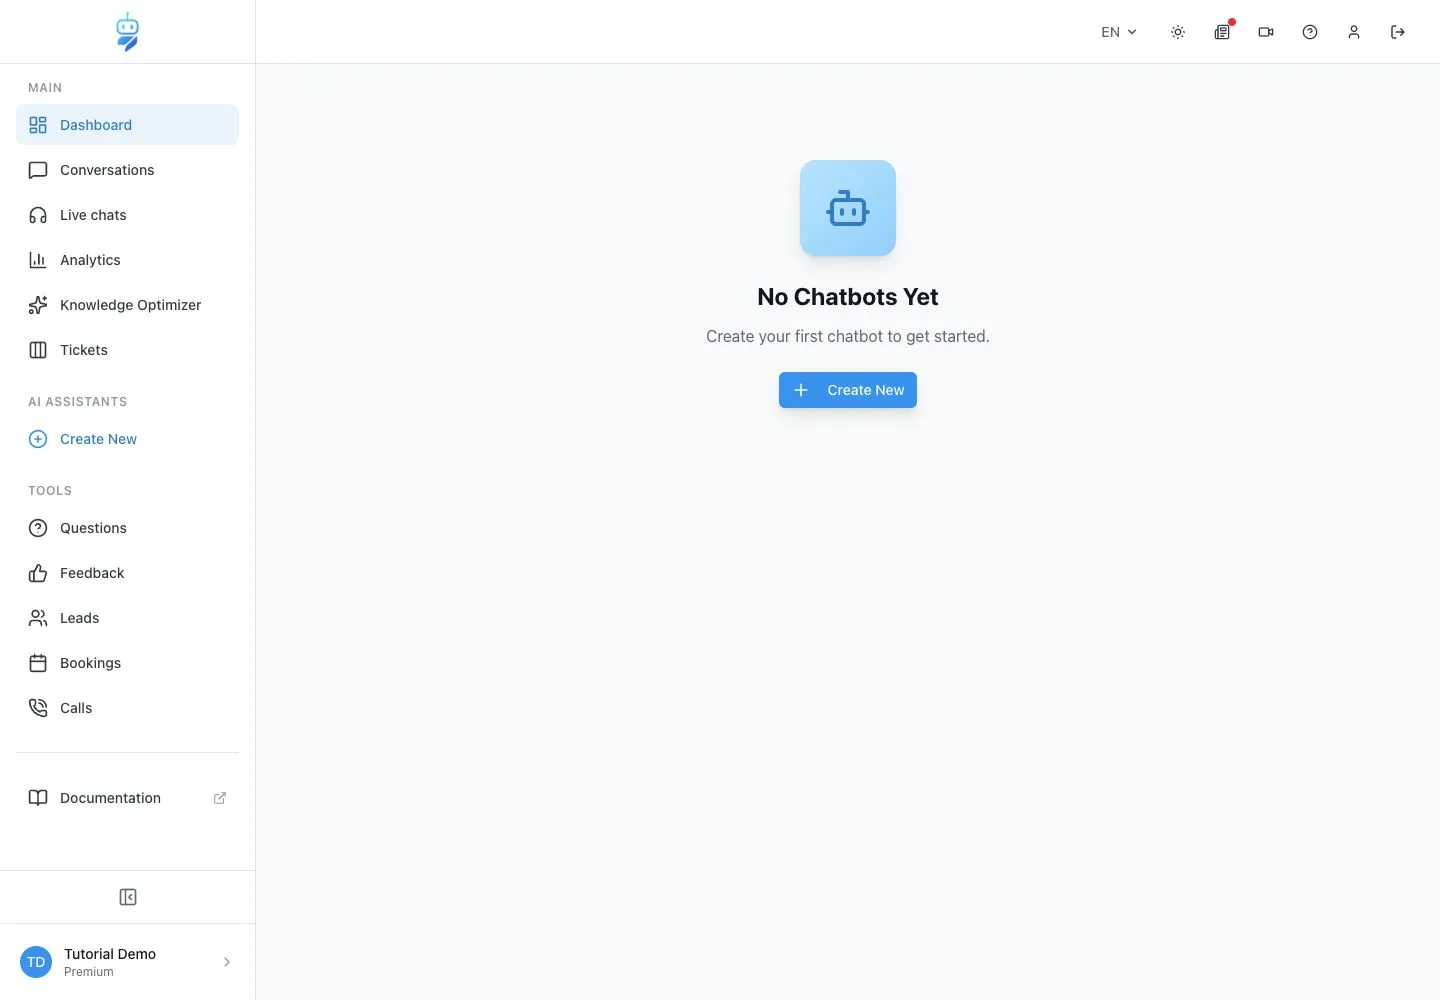
Task: Click the robot chatbot icon tile
Action: pos(848,208)
